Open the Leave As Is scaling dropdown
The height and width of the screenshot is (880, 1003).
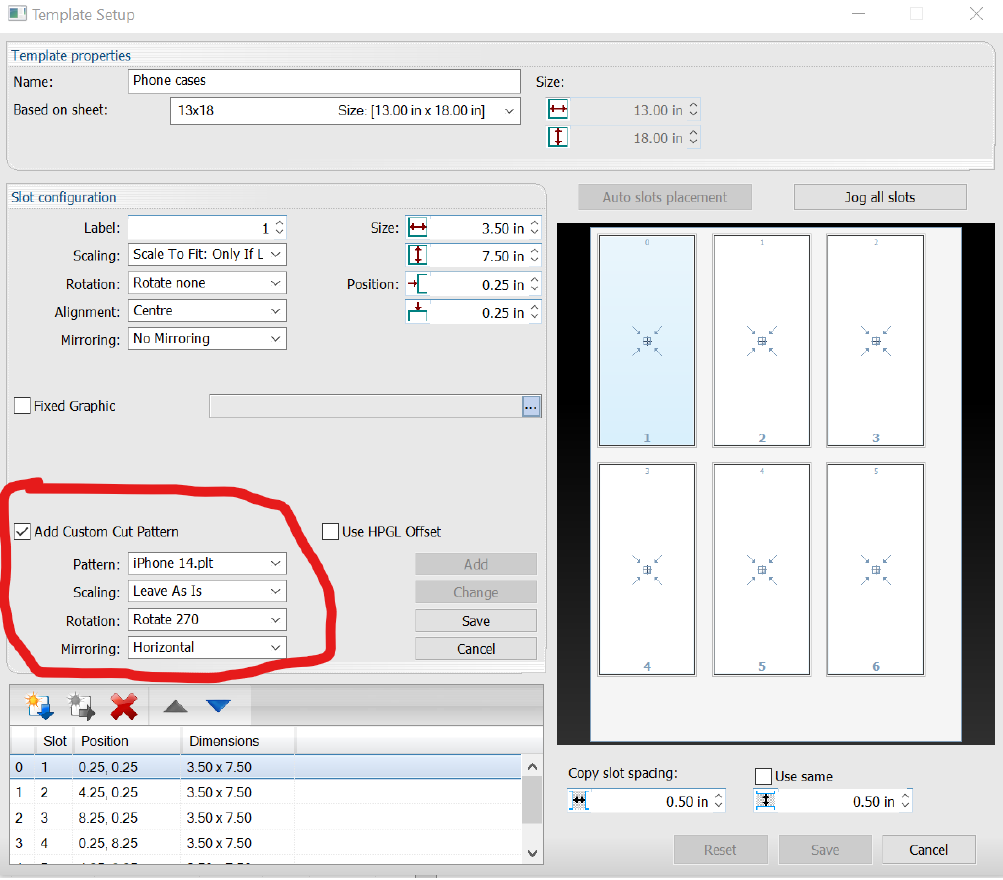tap(207, 592)
